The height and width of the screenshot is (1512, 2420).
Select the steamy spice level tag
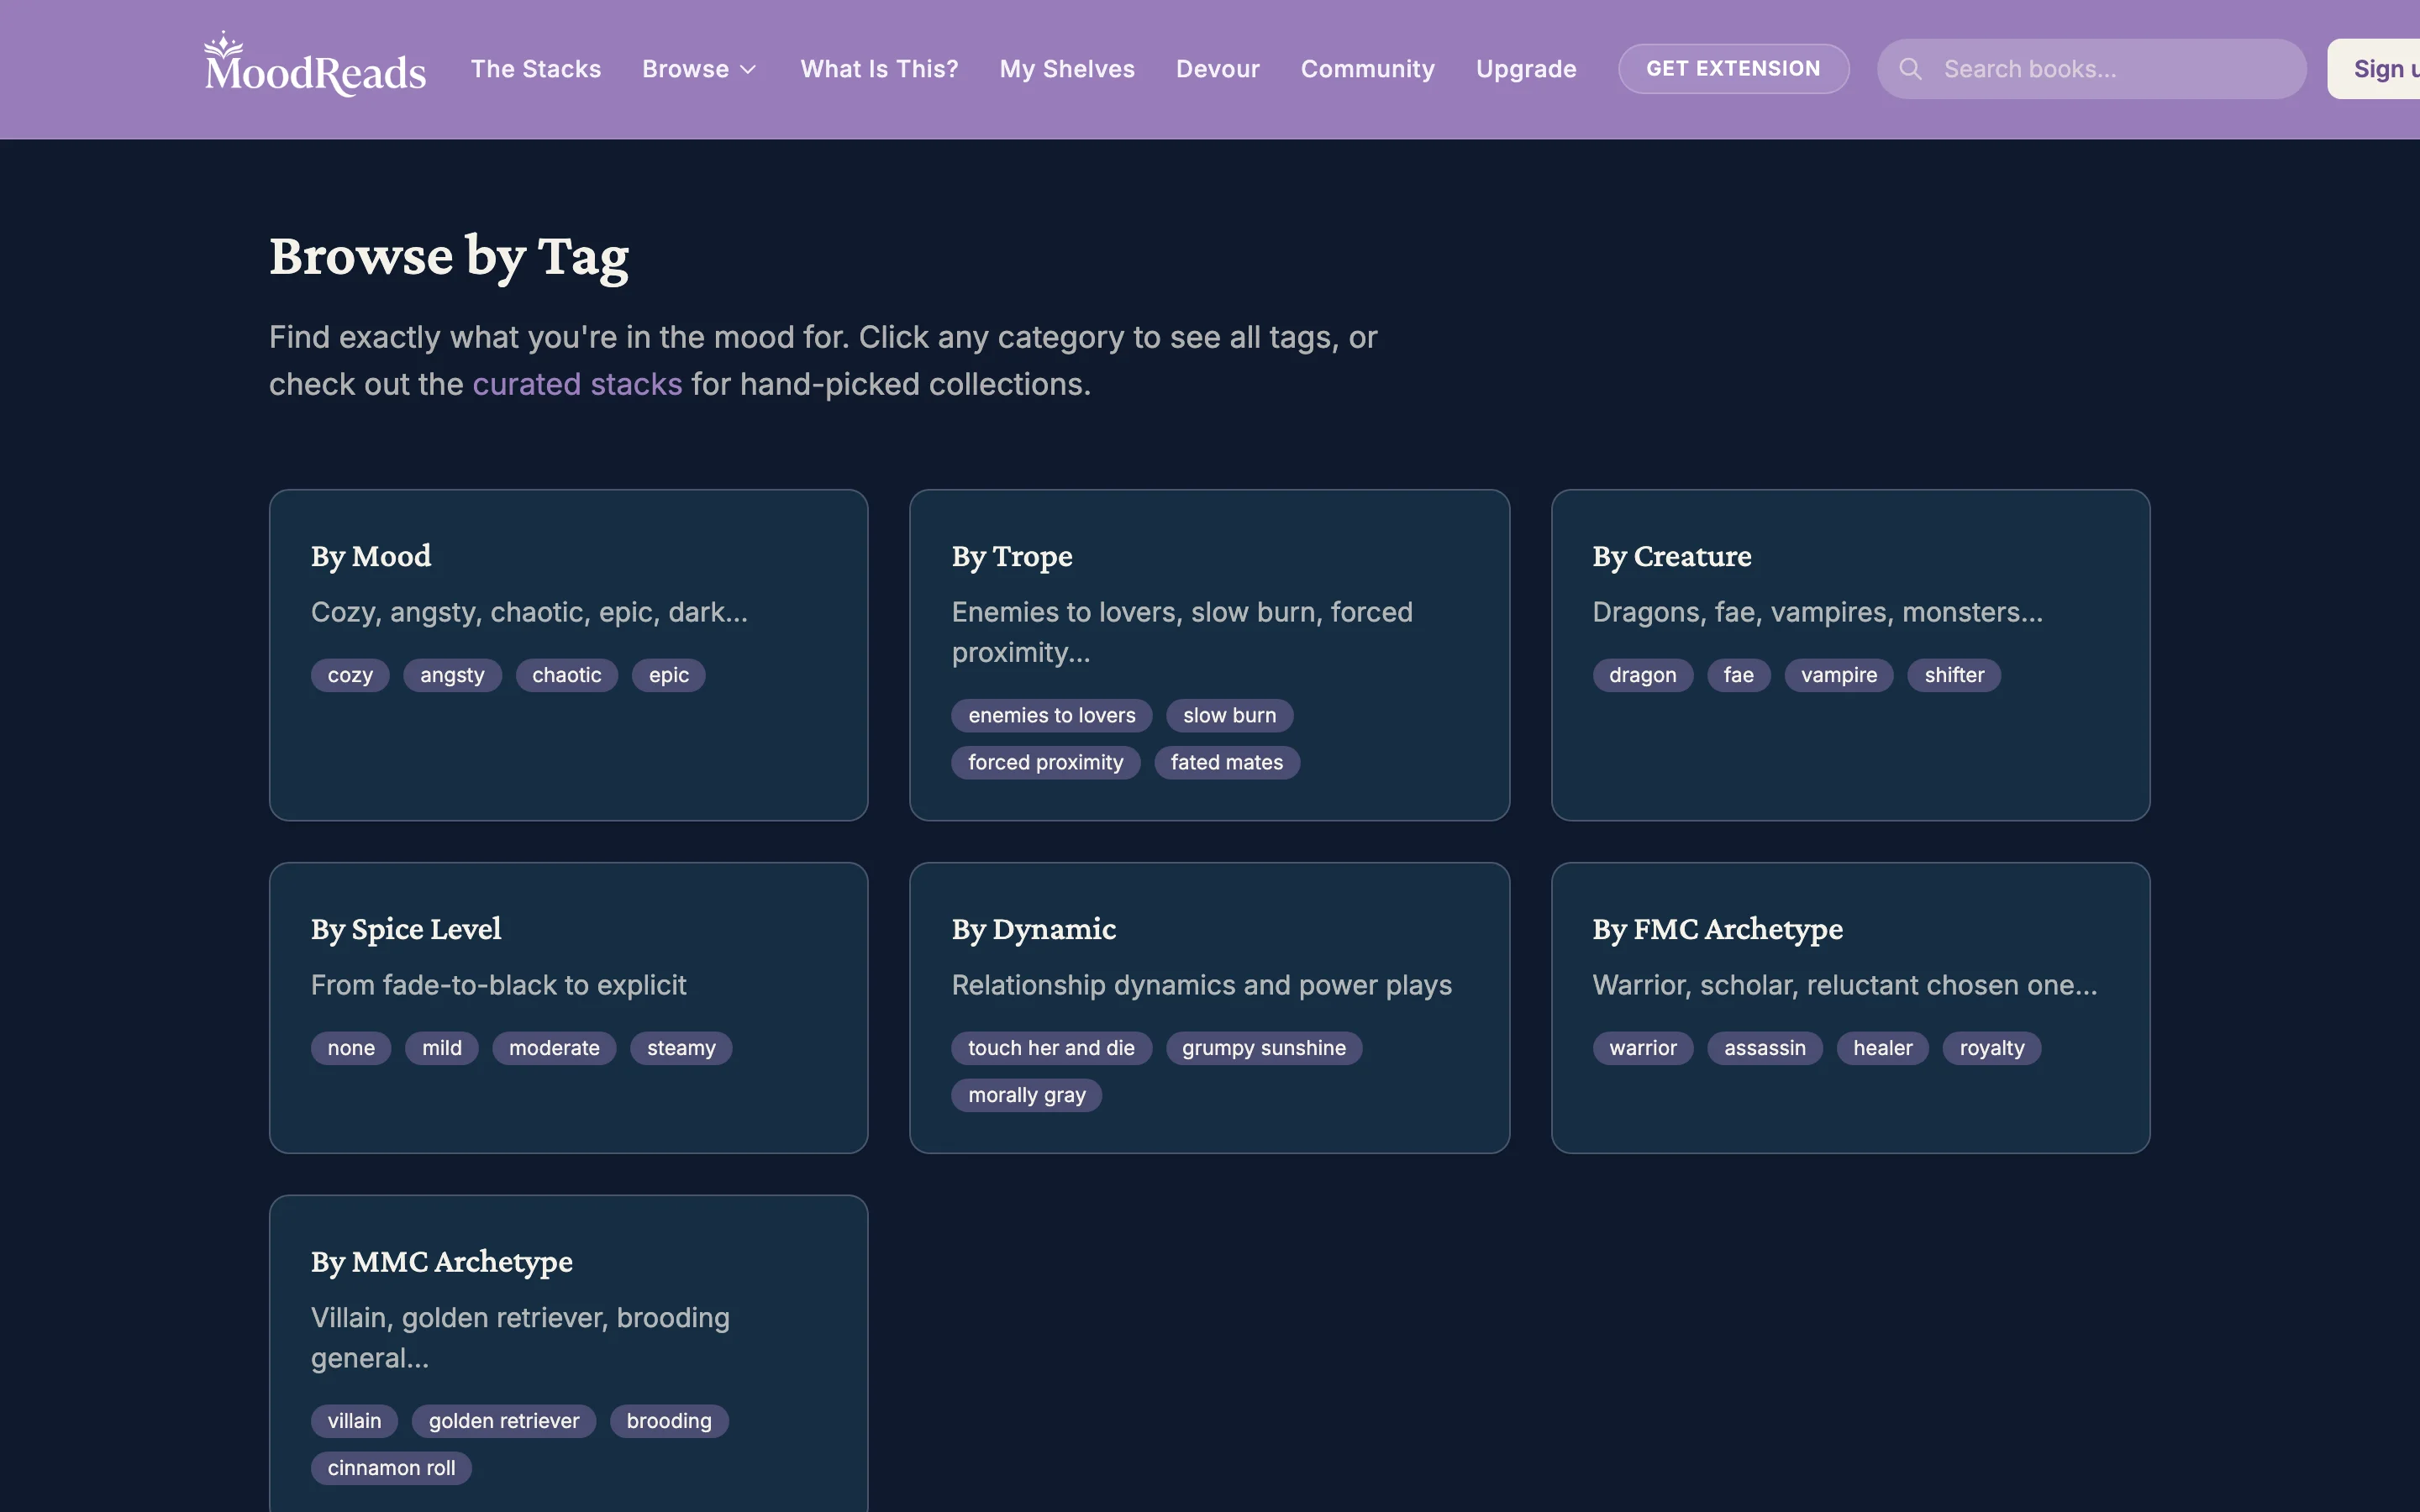pyautogui.click(x=681, y=1048)
